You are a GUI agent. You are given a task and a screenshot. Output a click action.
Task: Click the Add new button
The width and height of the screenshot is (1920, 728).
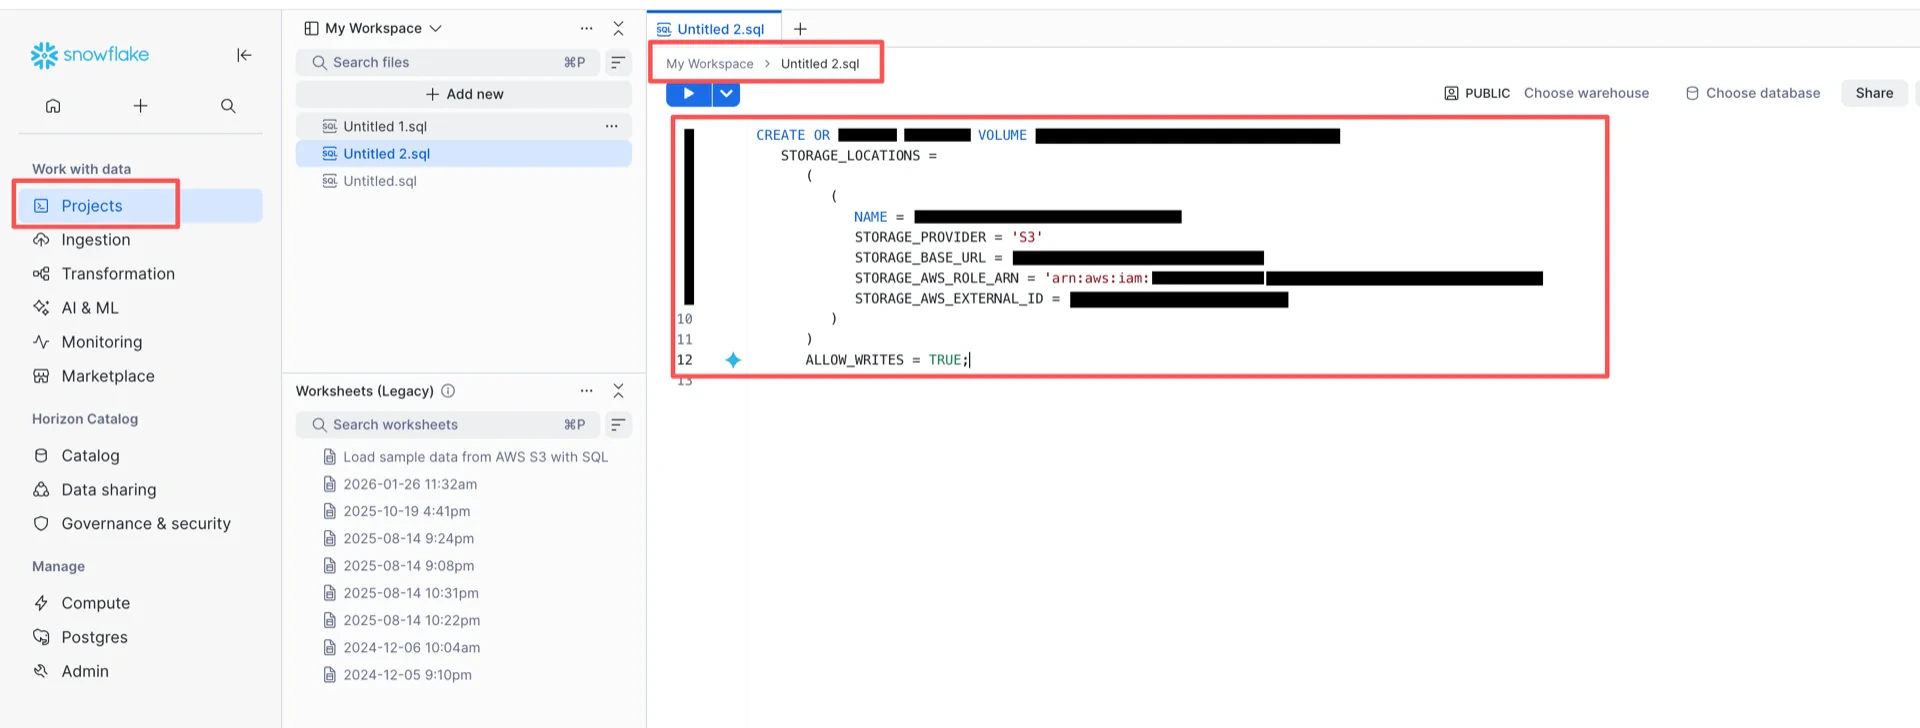464,94
